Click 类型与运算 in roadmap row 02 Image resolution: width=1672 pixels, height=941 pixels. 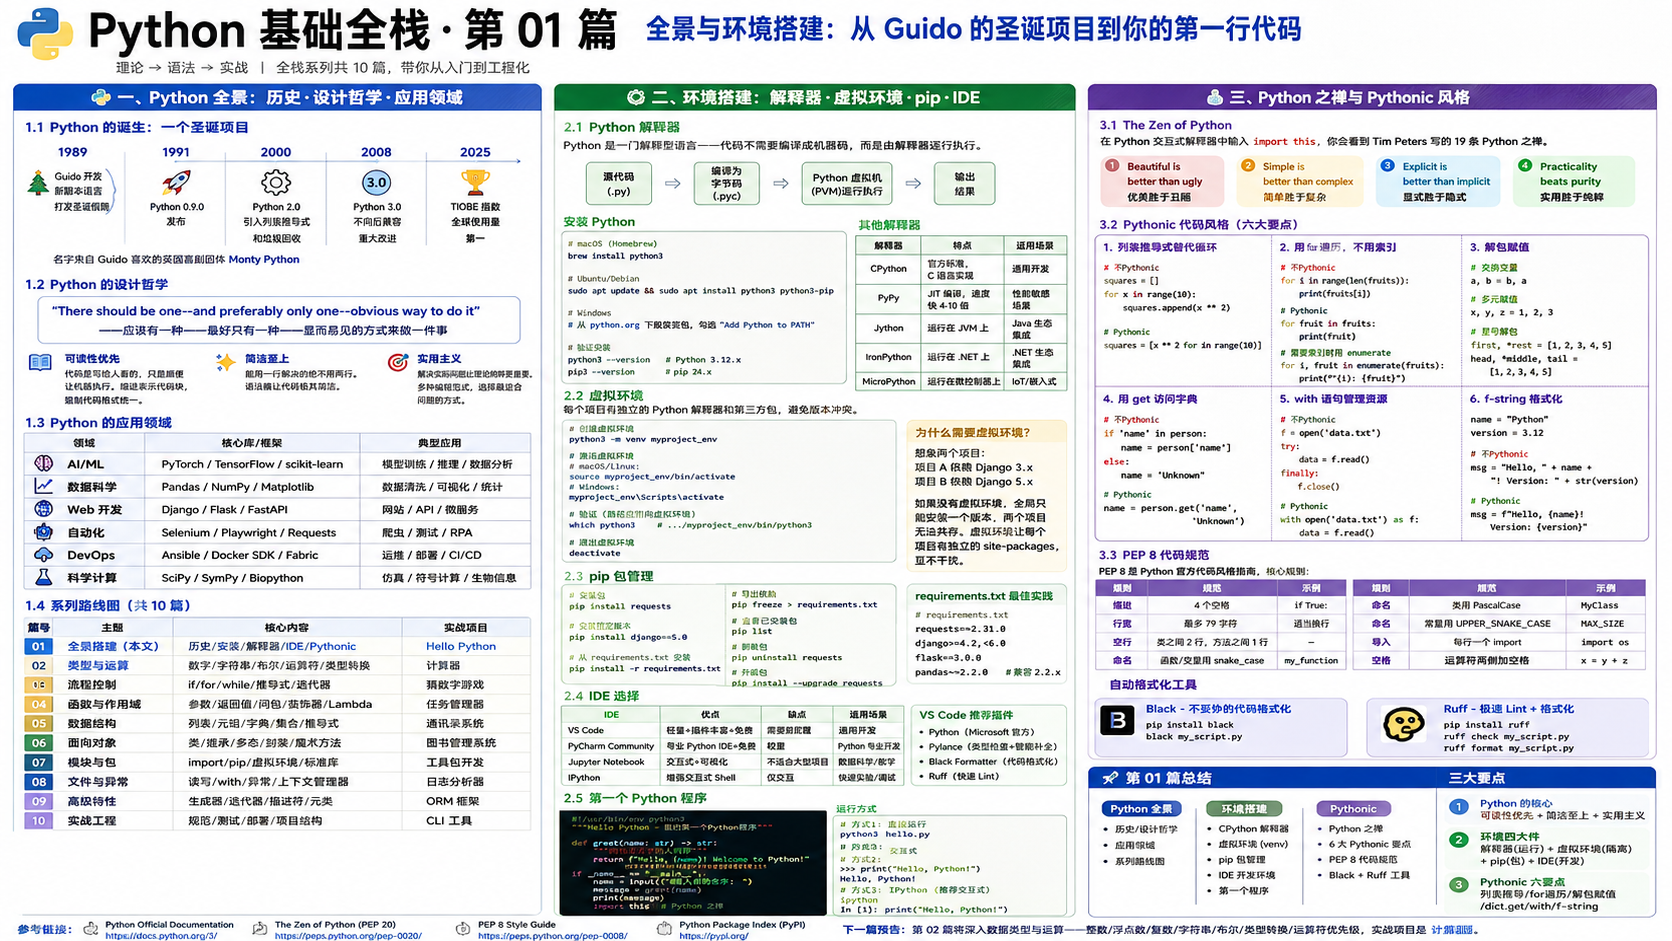pyautogui.click(x=97, y=665)
